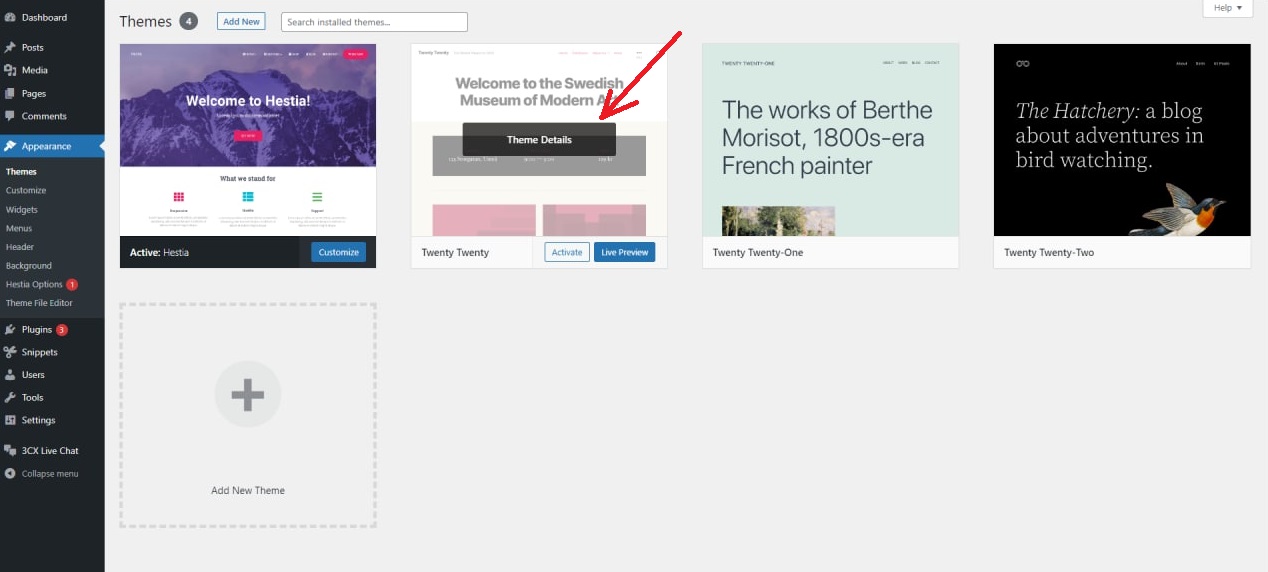Open the Twenty Twenty-Two theme thumbnail
1268x572 pixels.
[x=1122, y=140]
